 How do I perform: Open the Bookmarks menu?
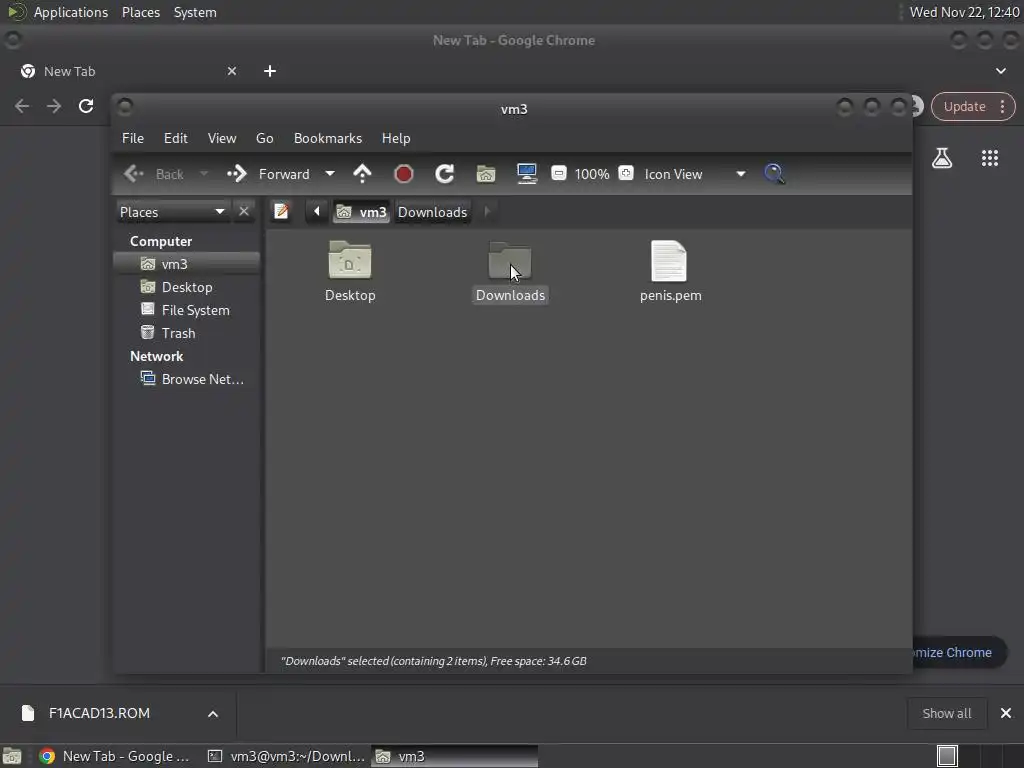pos(328,138)
